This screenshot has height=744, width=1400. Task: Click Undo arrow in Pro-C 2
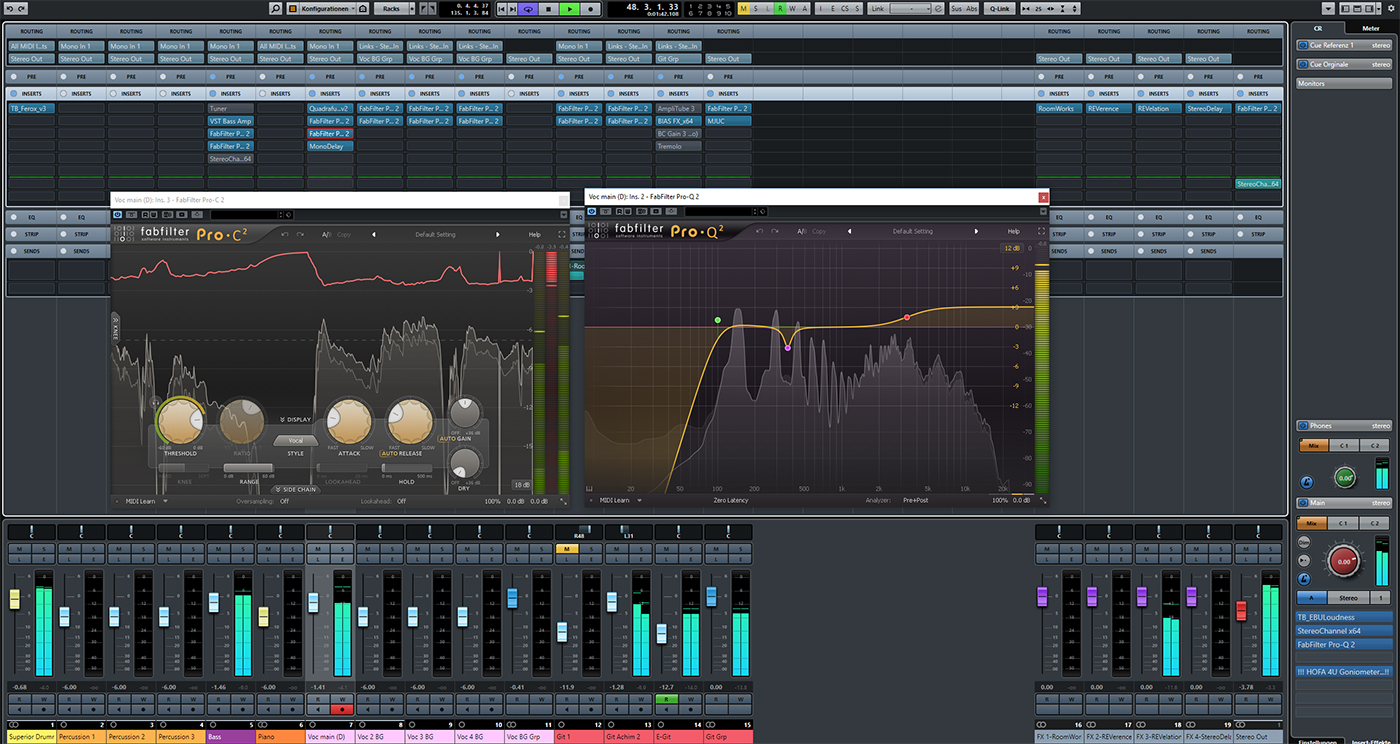point(285,234)
